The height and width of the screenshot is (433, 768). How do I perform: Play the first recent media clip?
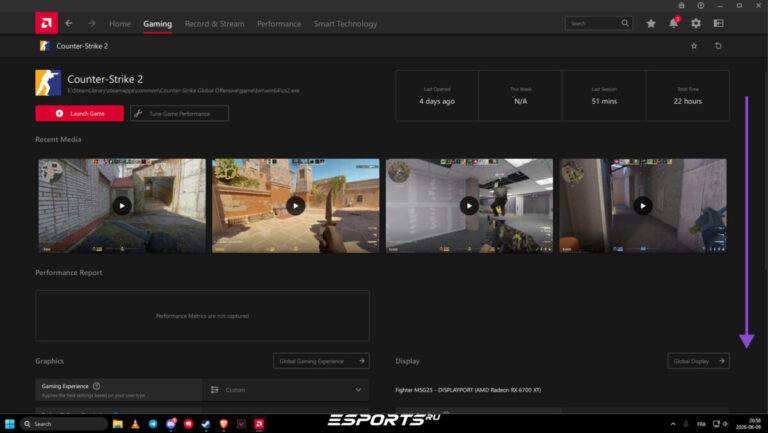pyautogui.click(x=122, y=206)
